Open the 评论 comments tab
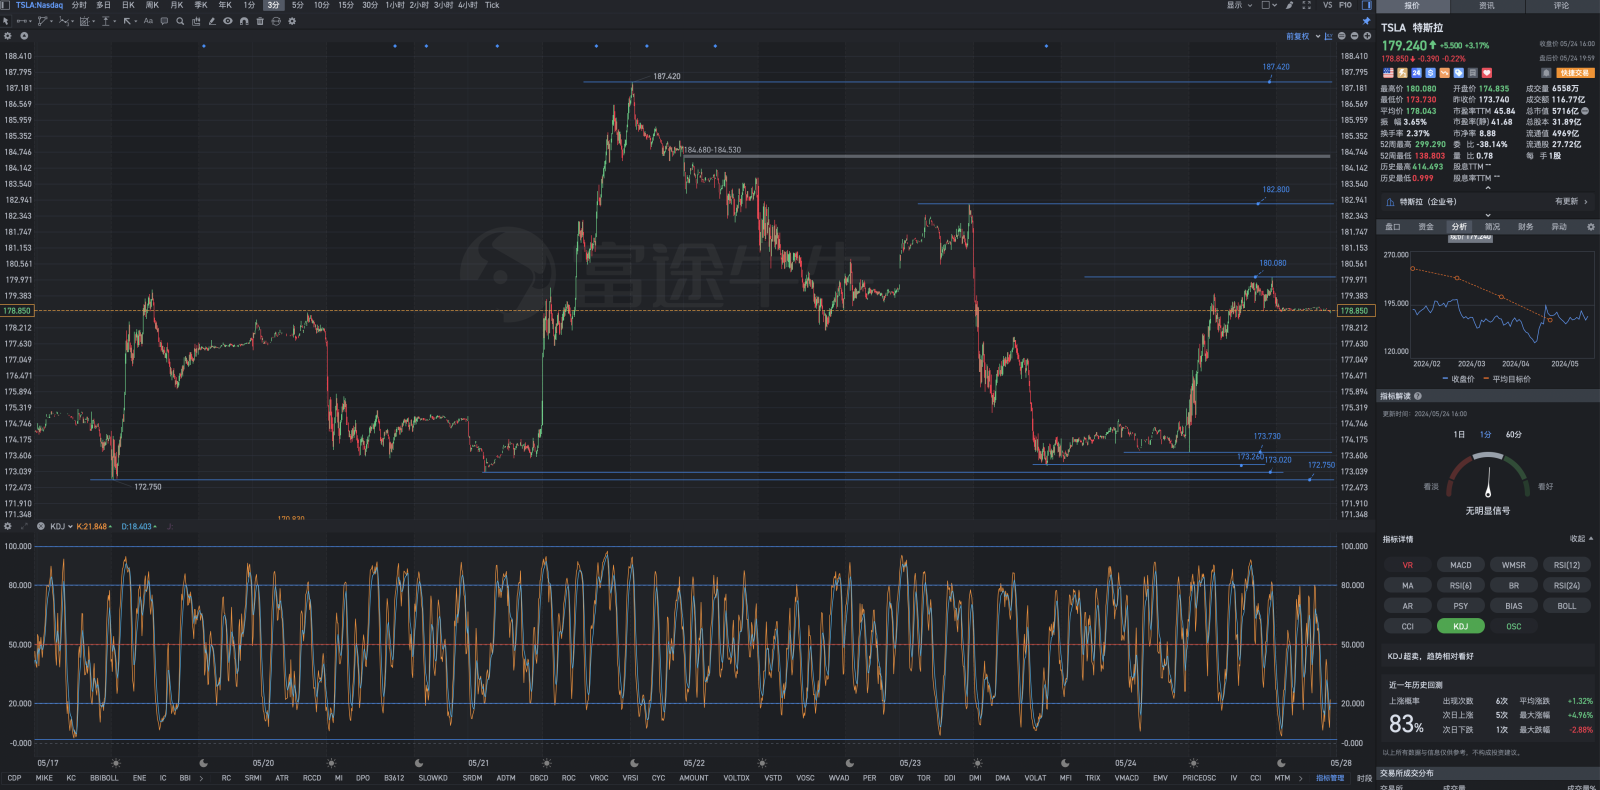 tap(1561, 6)
